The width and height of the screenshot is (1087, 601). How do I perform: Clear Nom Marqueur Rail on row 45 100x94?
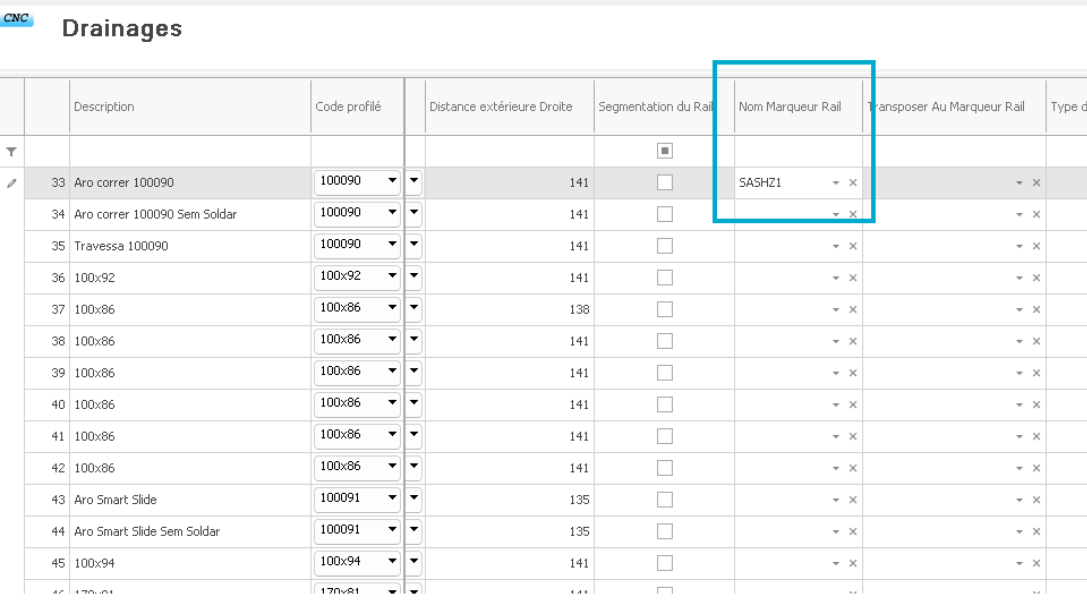(x=853, y=564)
